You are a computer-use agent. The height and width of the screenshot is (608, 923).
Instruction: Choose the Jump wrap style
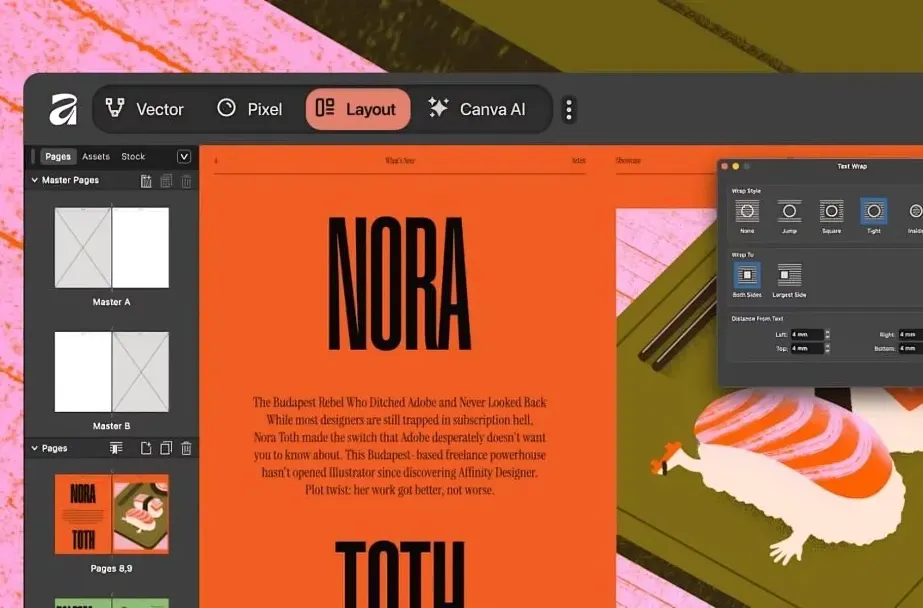[789, 211]
